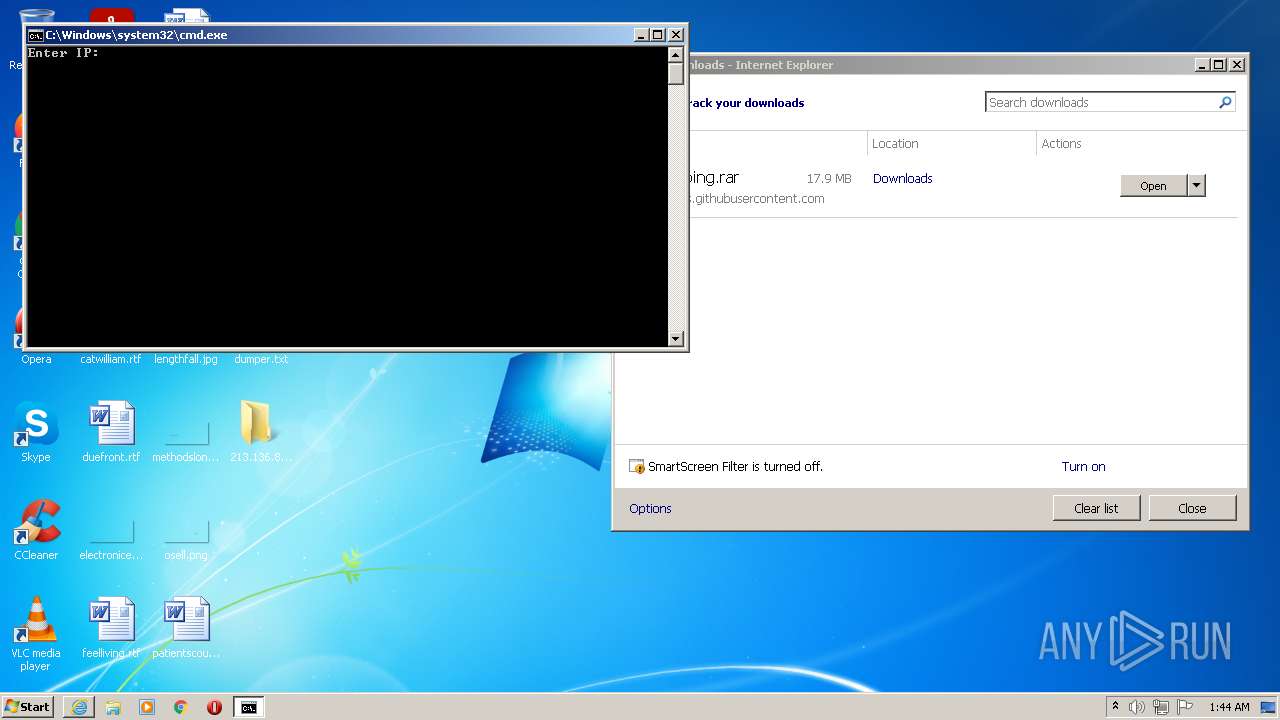Expand the Open button dropdown arrow
Image resolution: width=1280 pixels, height=720 pixels.
[x=1196, y=185]
